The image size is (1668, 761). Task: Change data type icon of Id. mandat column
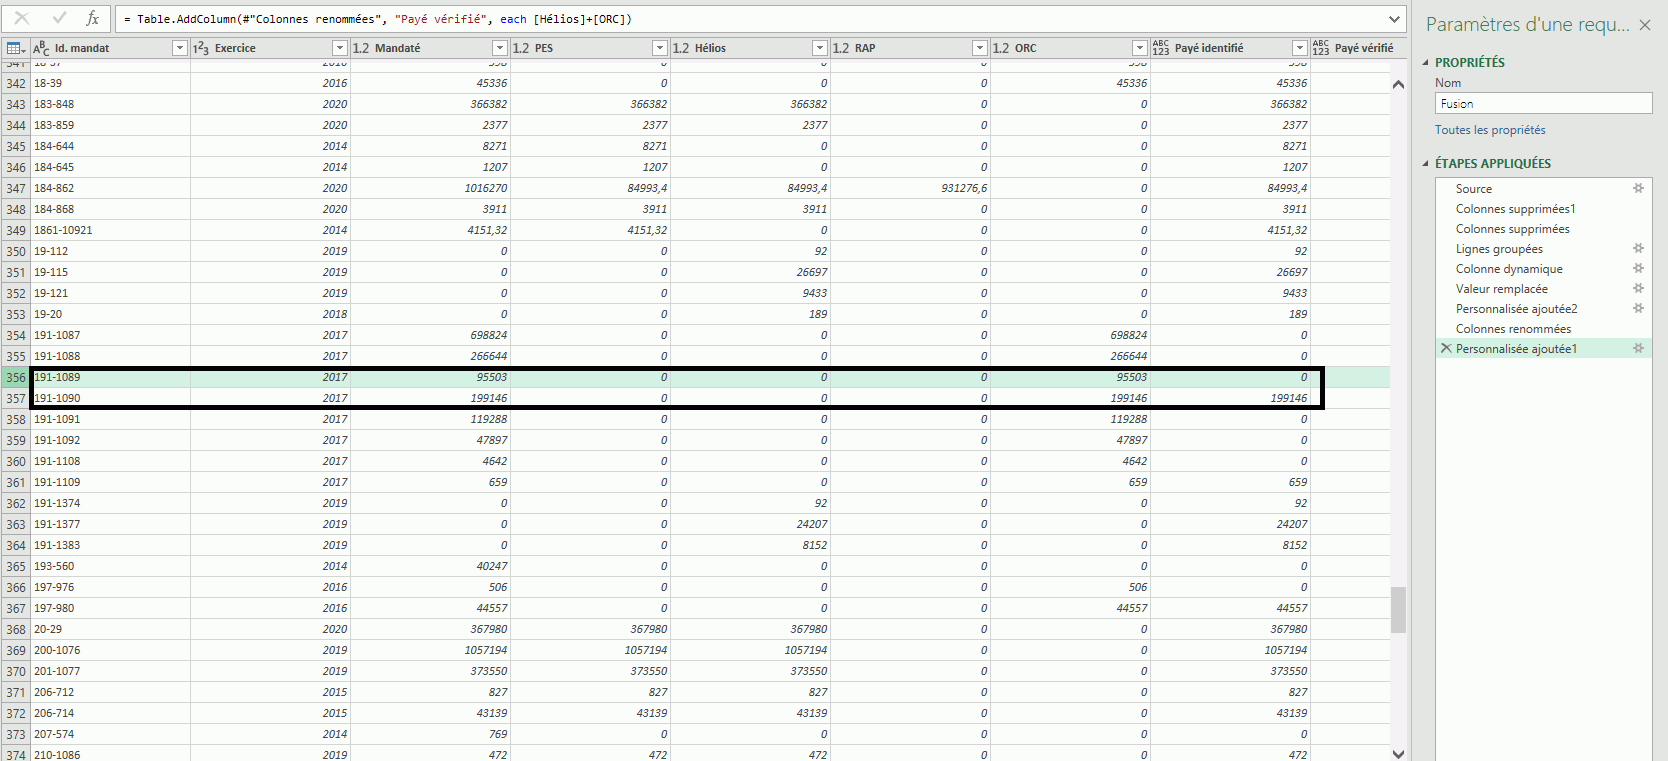pos(41,48)
